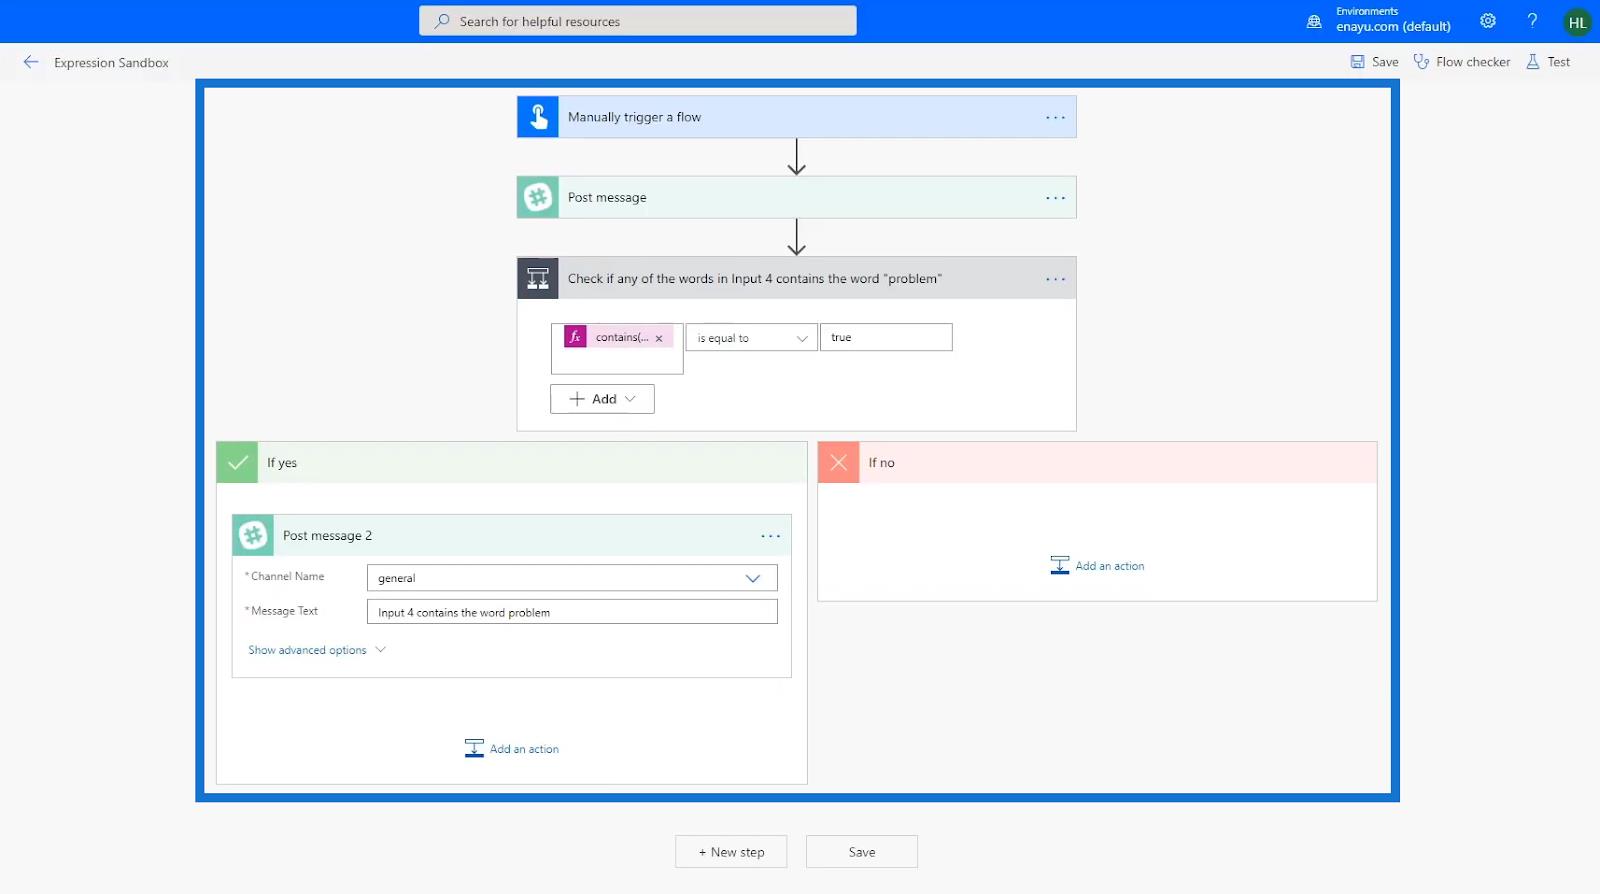
Task: Click the red X If no icon
Action: pyautogui.click(x=839, y=463)
